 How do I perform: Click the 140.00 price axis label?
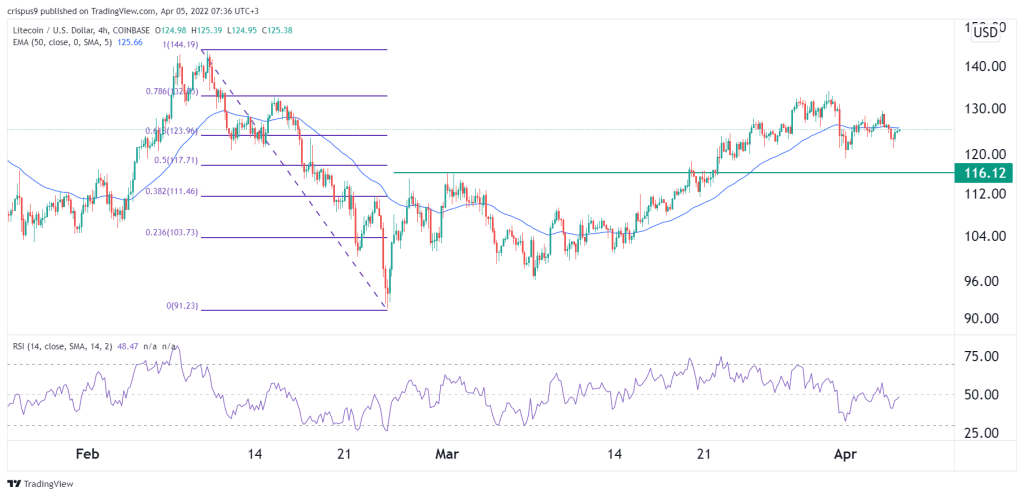[x=983, y=66]
